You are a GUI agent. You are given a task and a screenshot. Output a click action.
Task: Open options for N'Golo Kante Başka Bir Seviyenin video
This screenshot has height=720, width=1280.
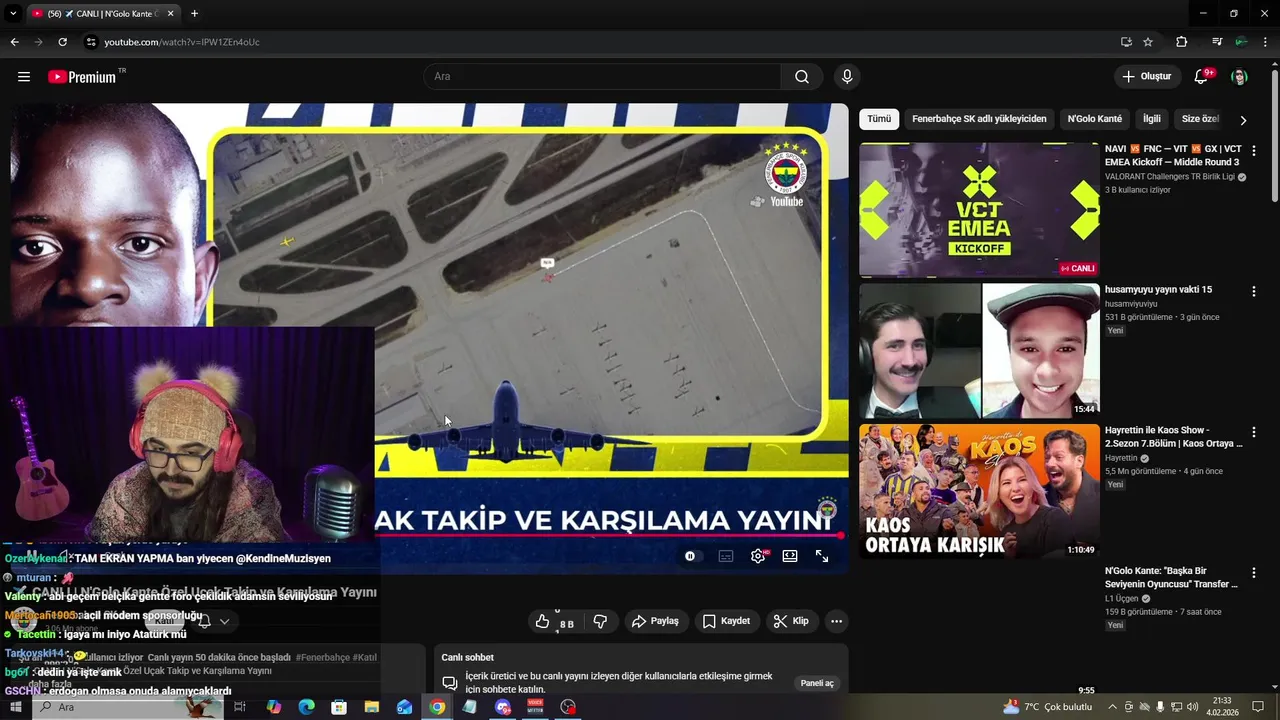1253,572
